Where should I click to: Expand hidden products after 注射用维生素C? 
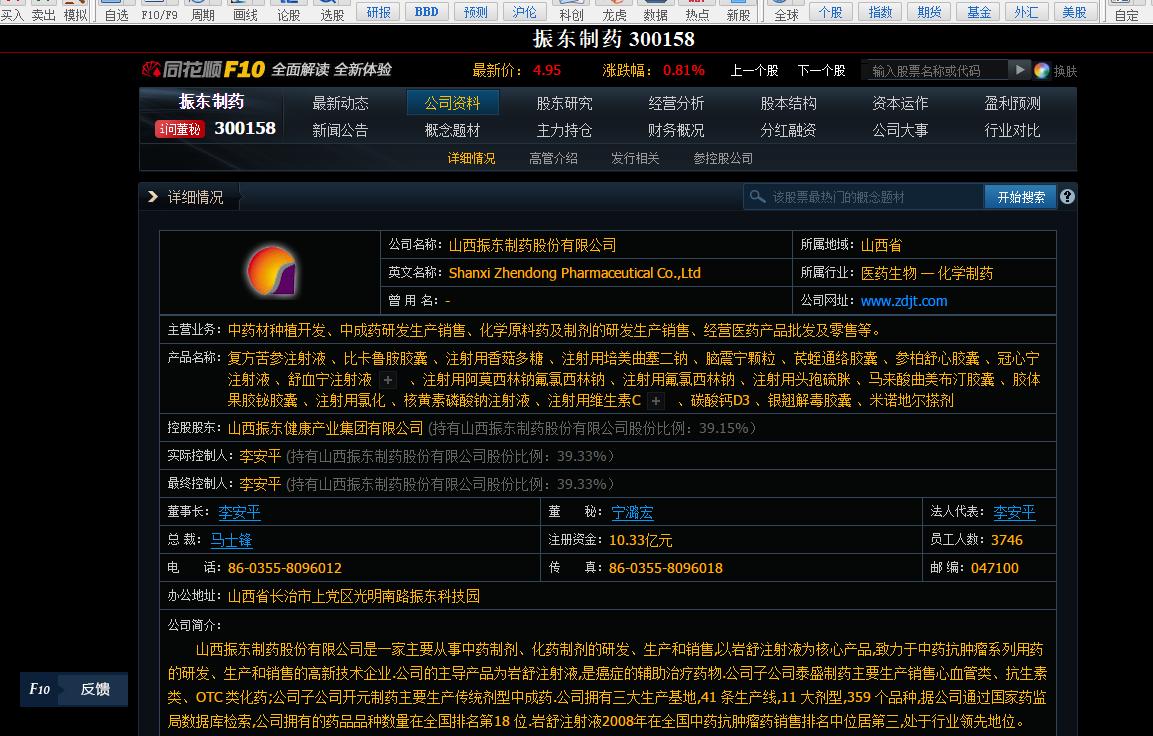[x=657, y=400]
